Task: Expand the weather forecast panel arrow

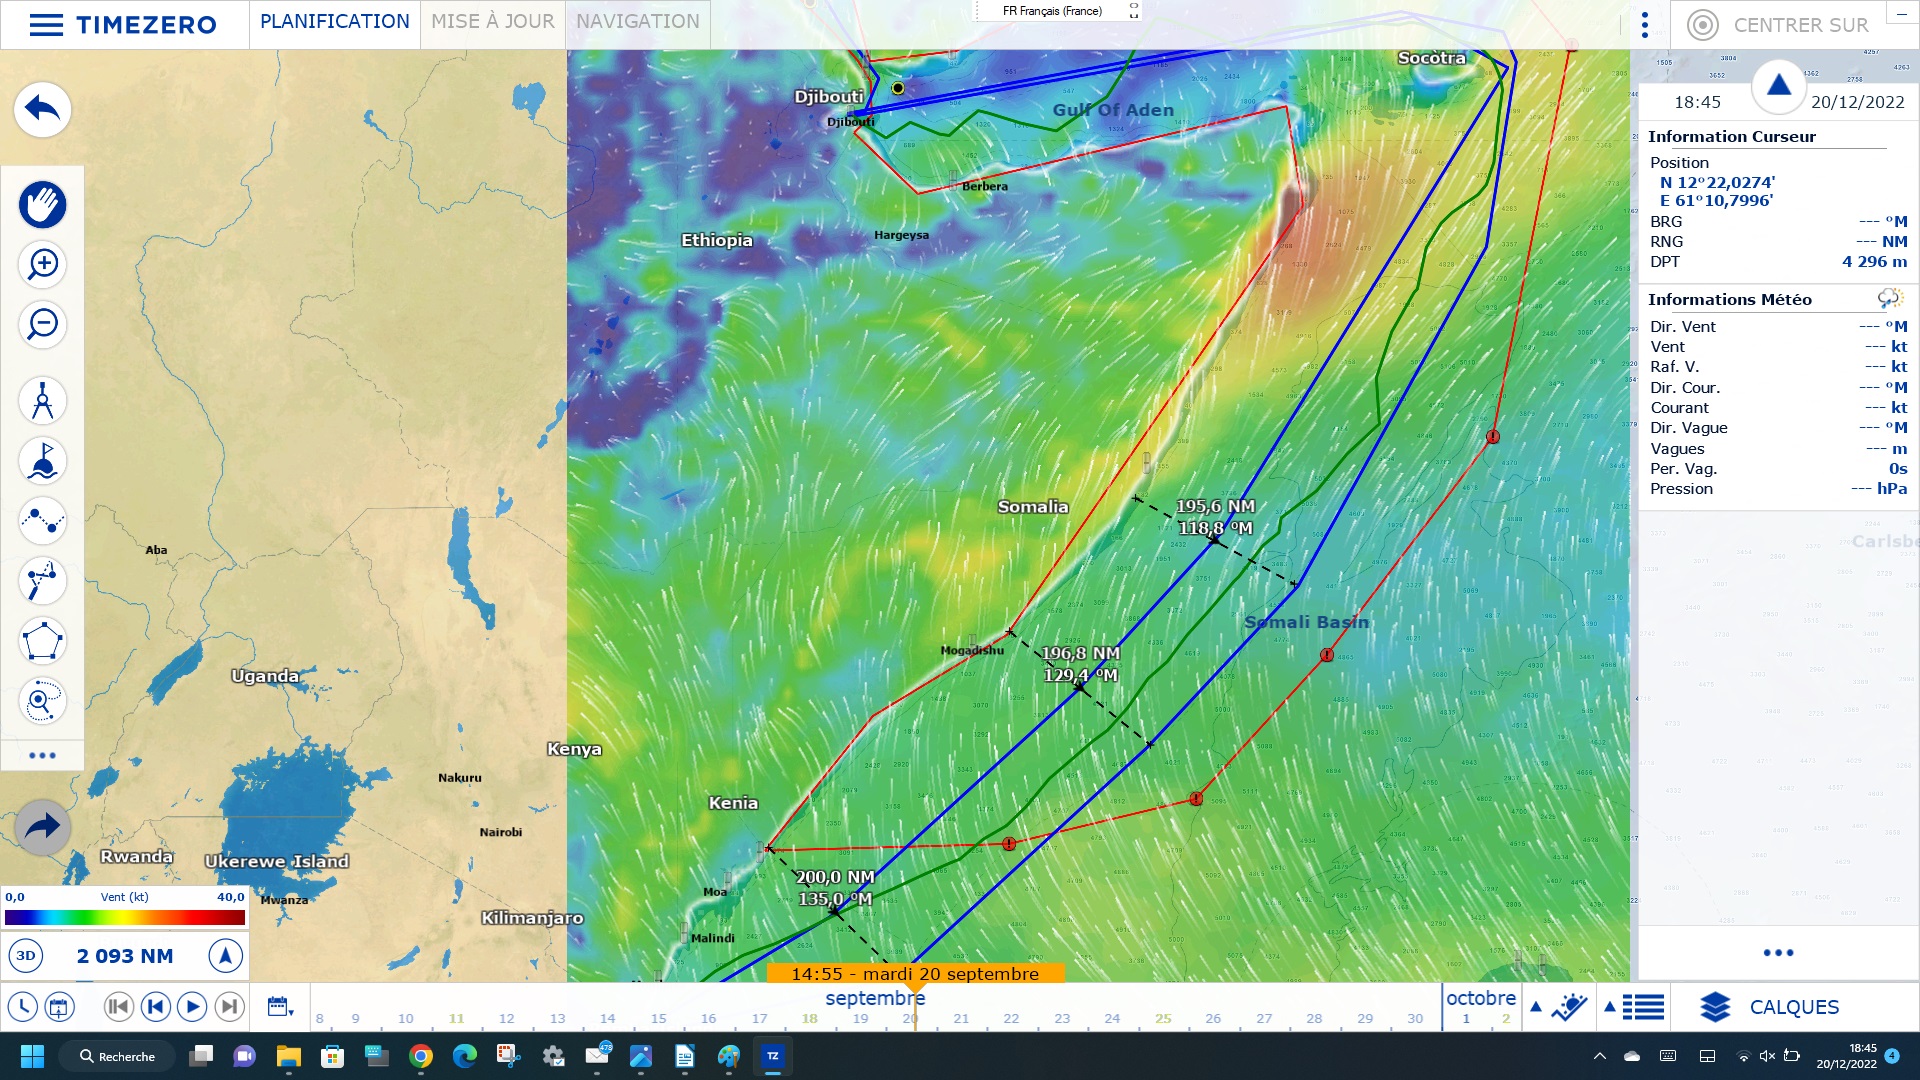Action: click(1536, 1007)
